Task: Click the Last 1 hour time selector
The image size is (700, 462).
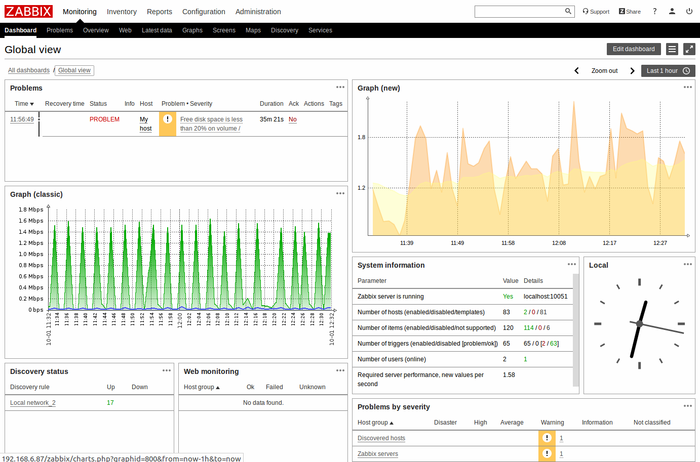Action: point(668,71)
